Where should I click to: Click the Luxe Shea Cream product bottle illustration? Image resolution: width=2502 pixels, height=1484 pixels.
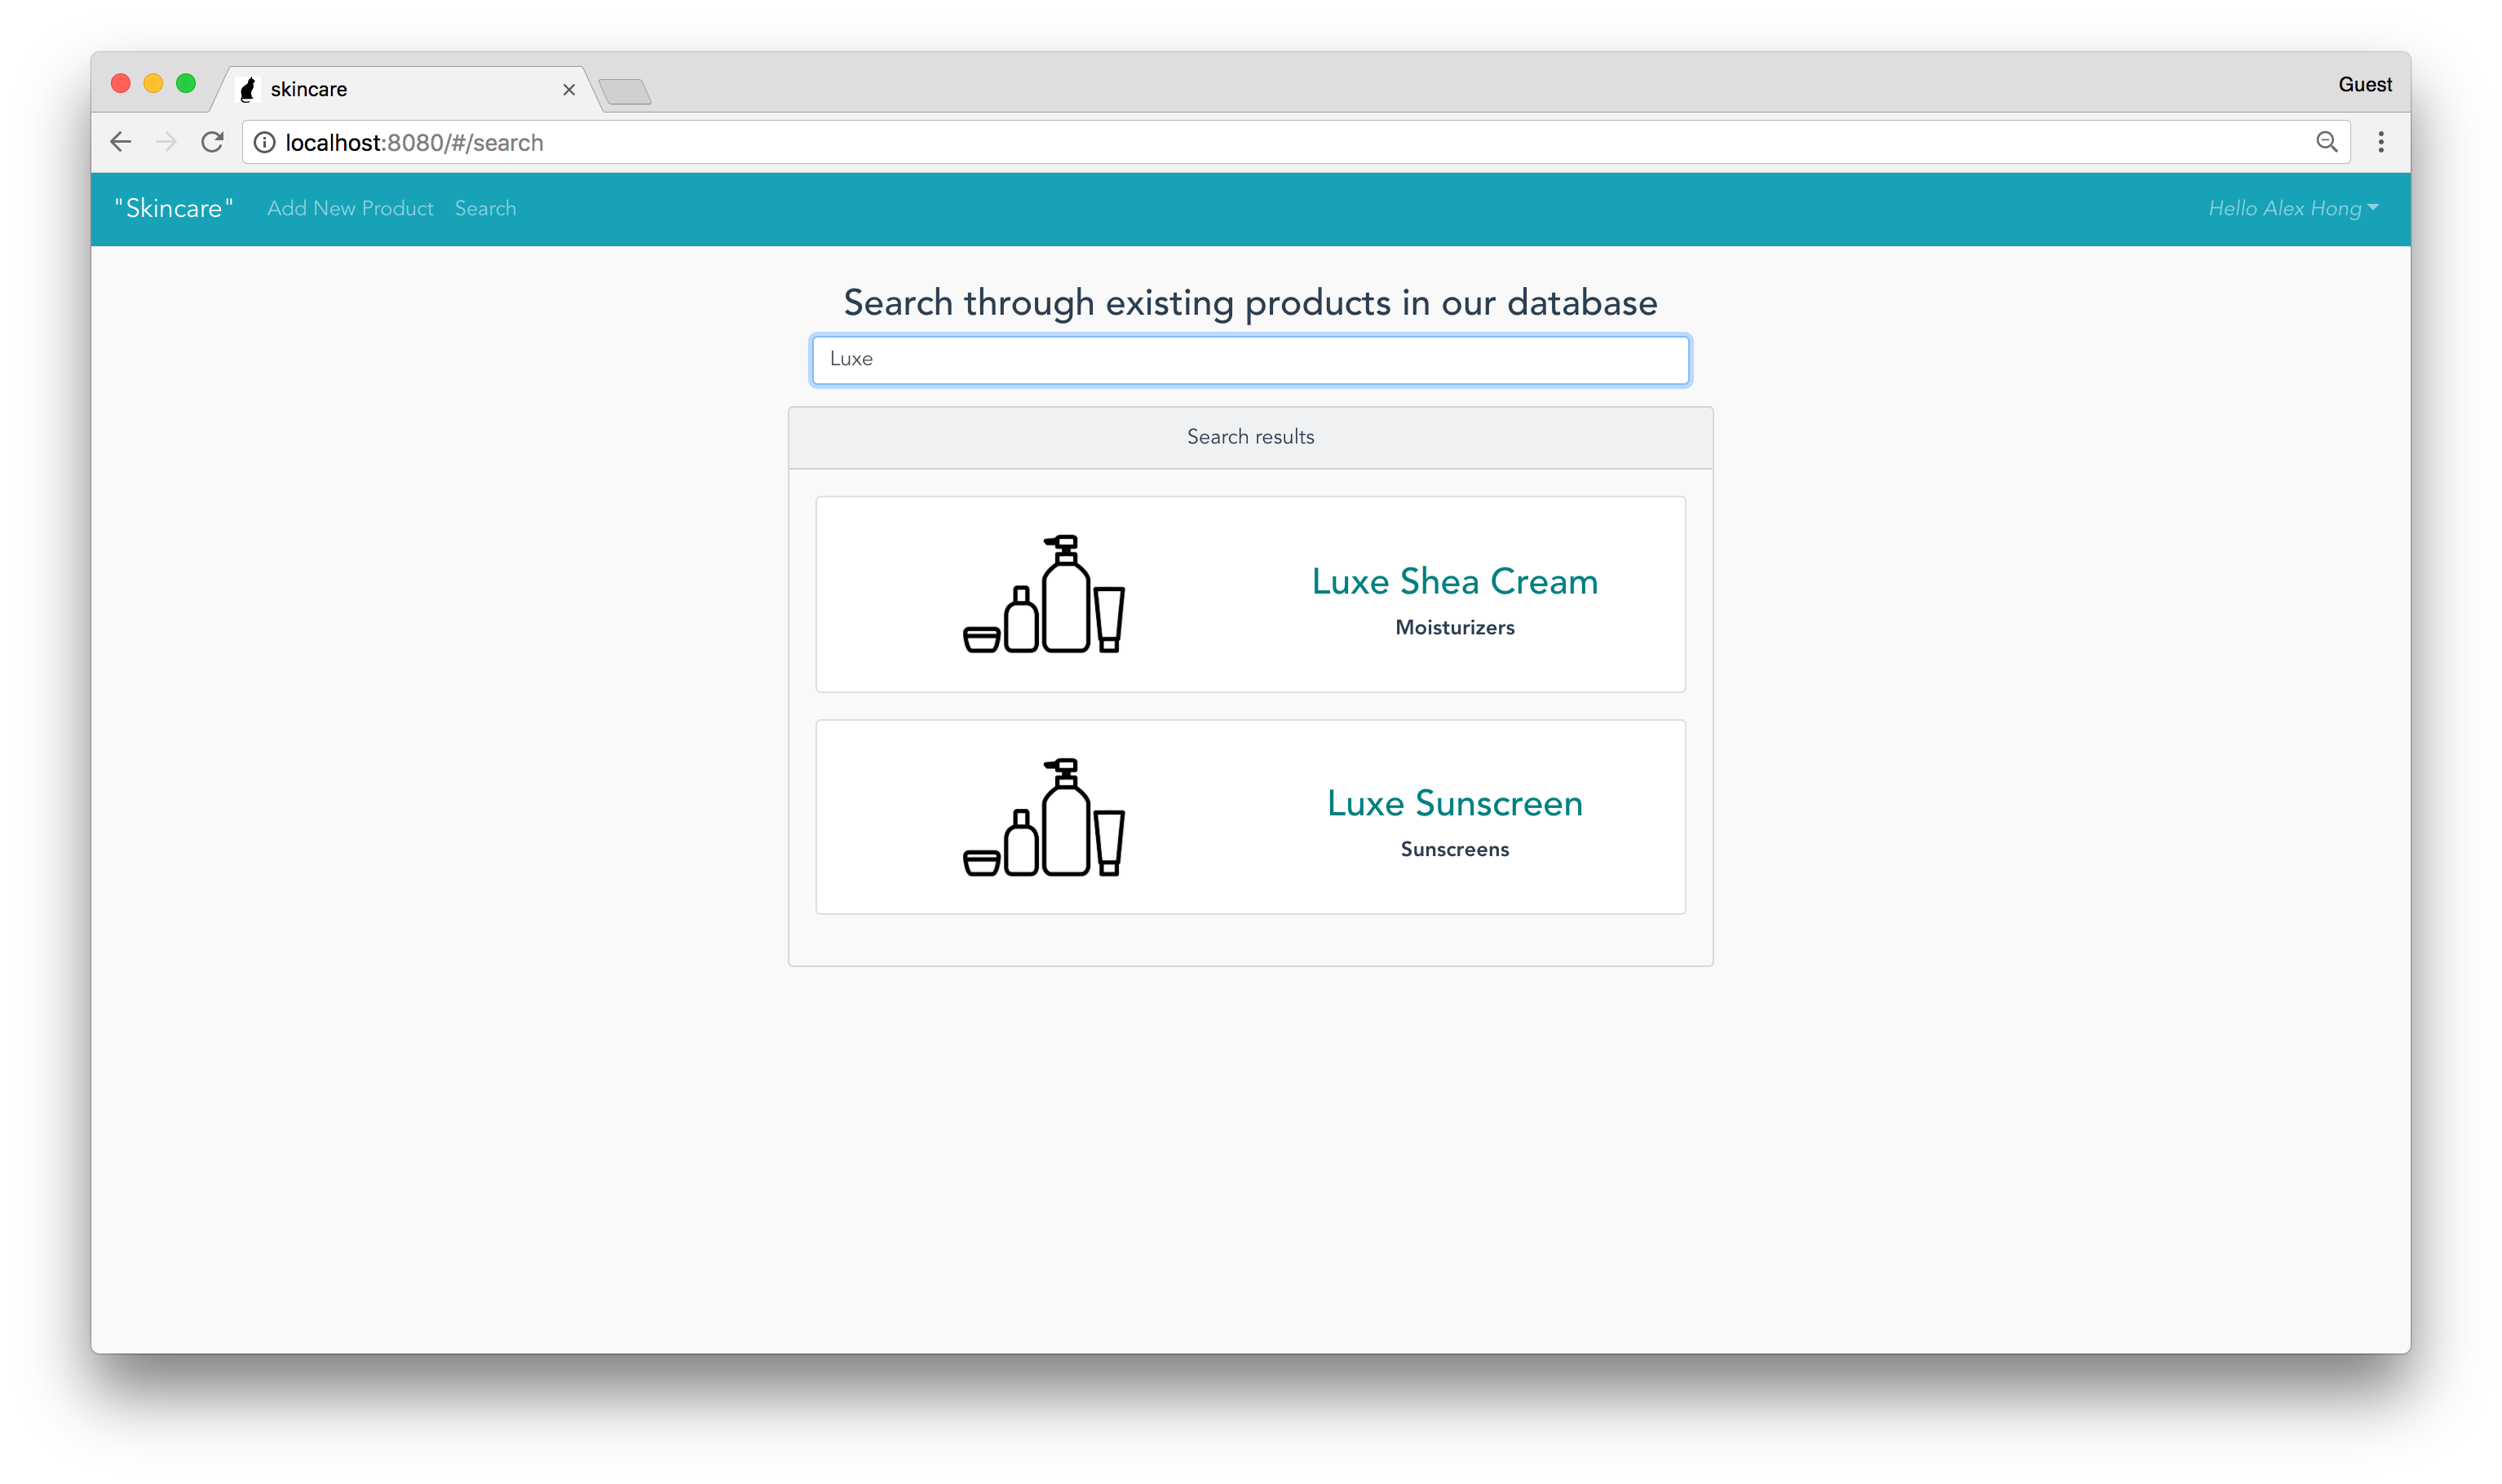click(x=1043, y=595)
